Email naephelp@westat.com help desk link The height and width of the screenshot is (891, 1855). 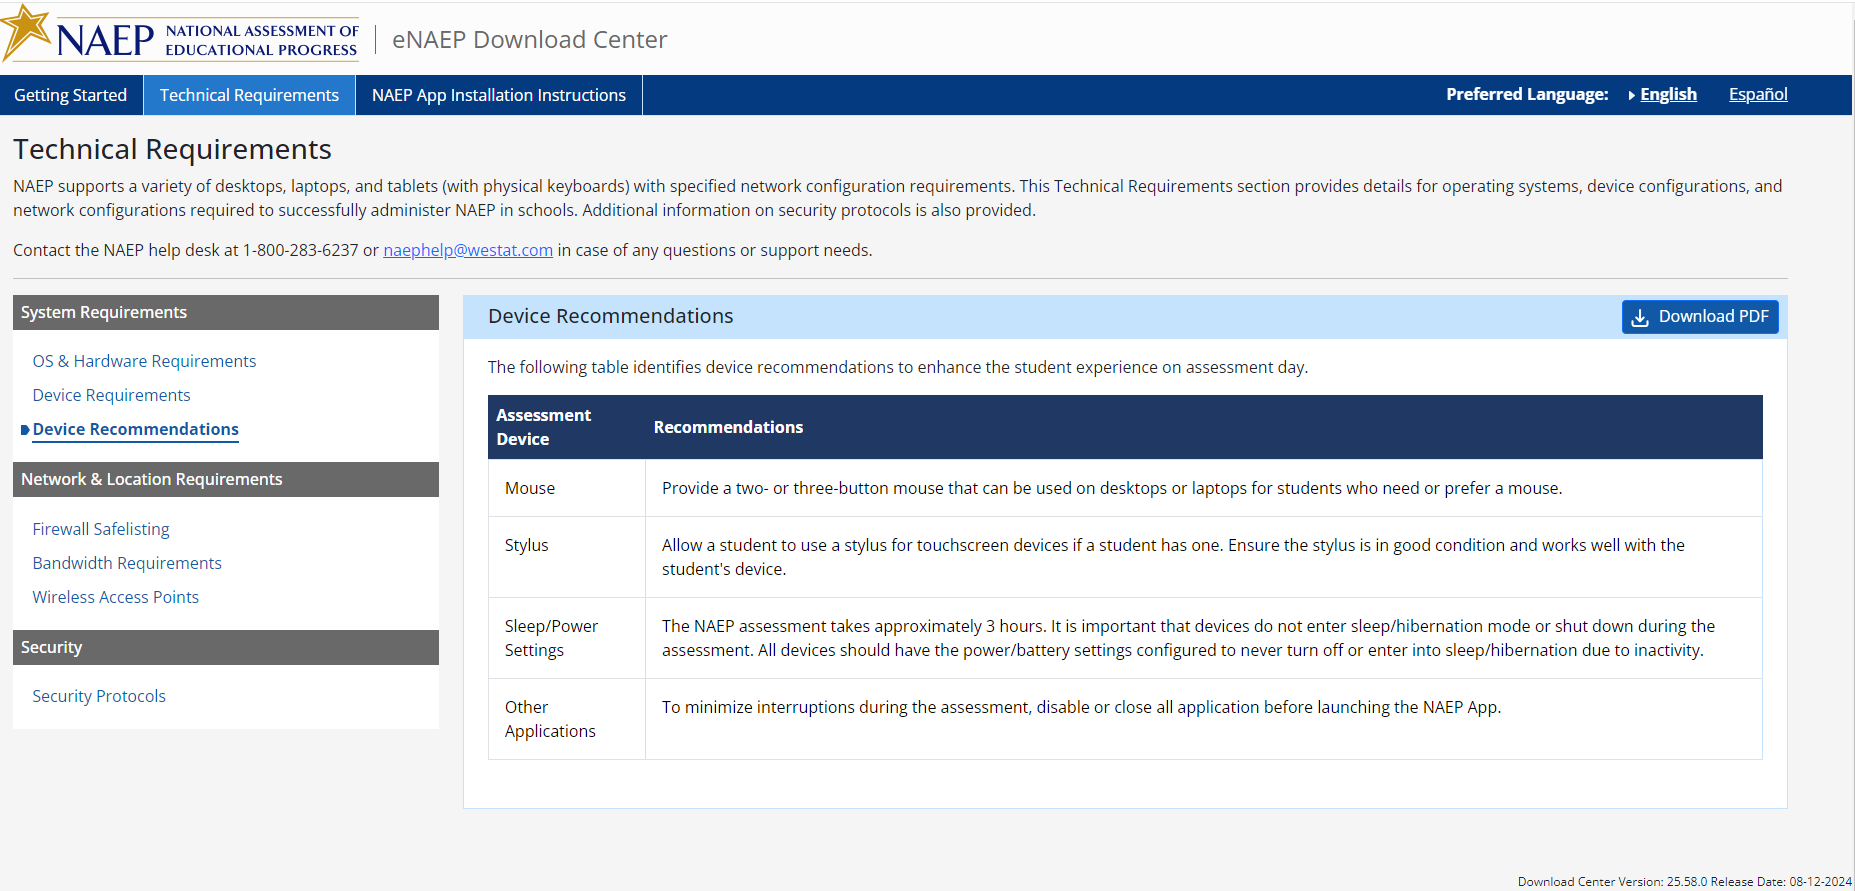(x=467, y=250)
